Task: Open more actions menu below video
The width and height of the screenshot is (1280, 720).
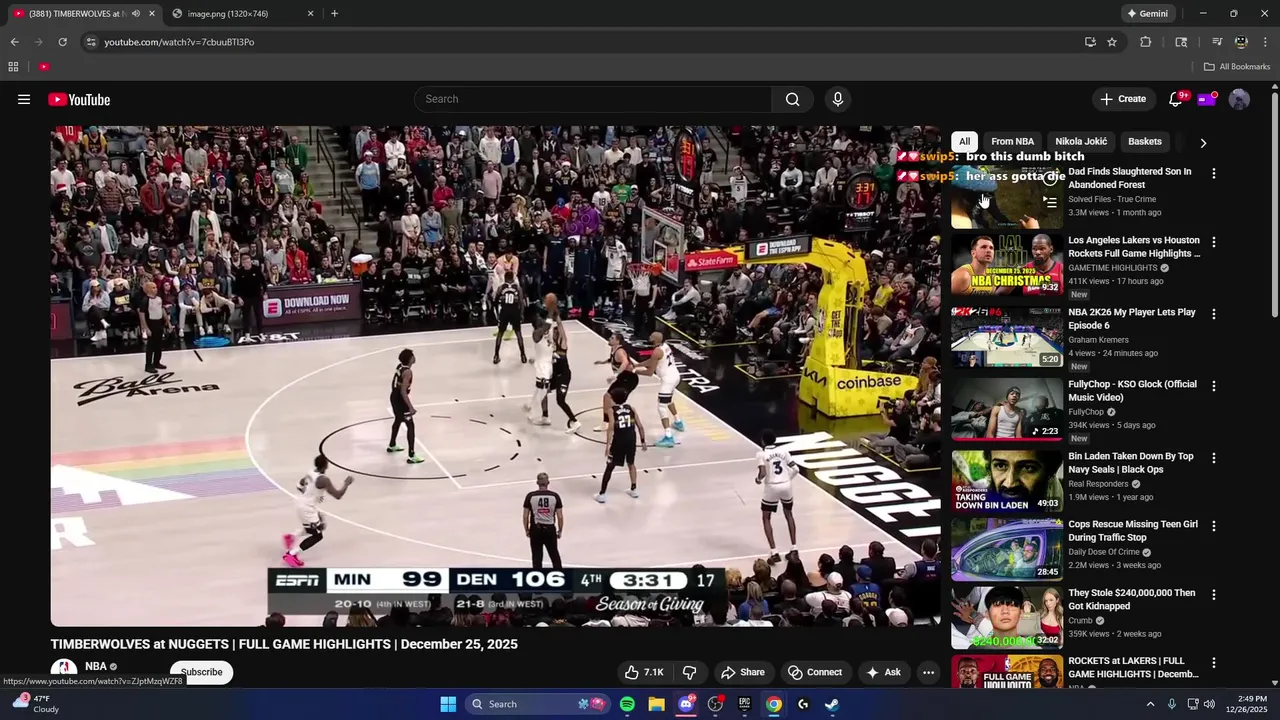Action: point(928,672)
